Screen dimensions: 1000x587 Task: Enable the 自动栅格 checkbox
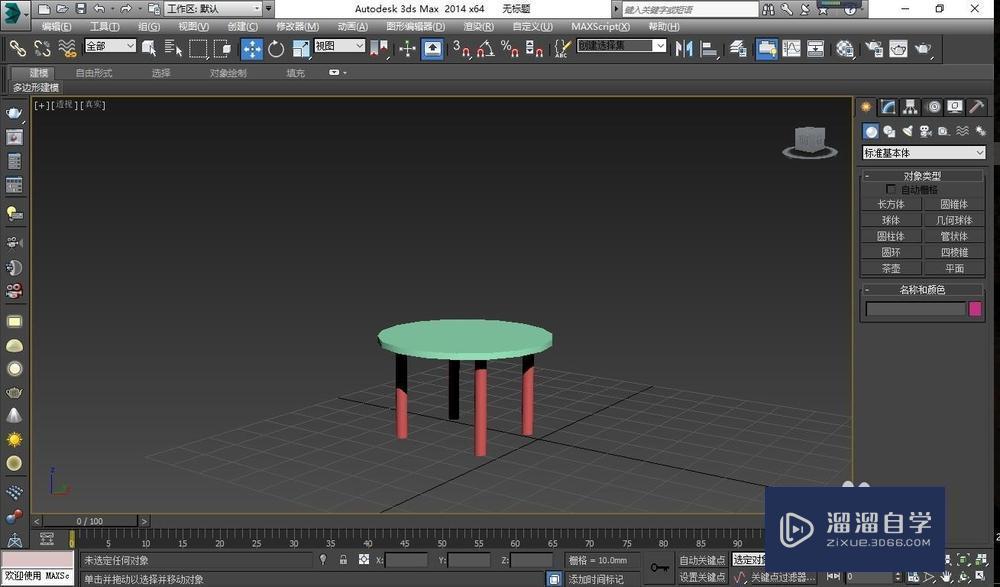pyautogui.click(x=890, y=189)
